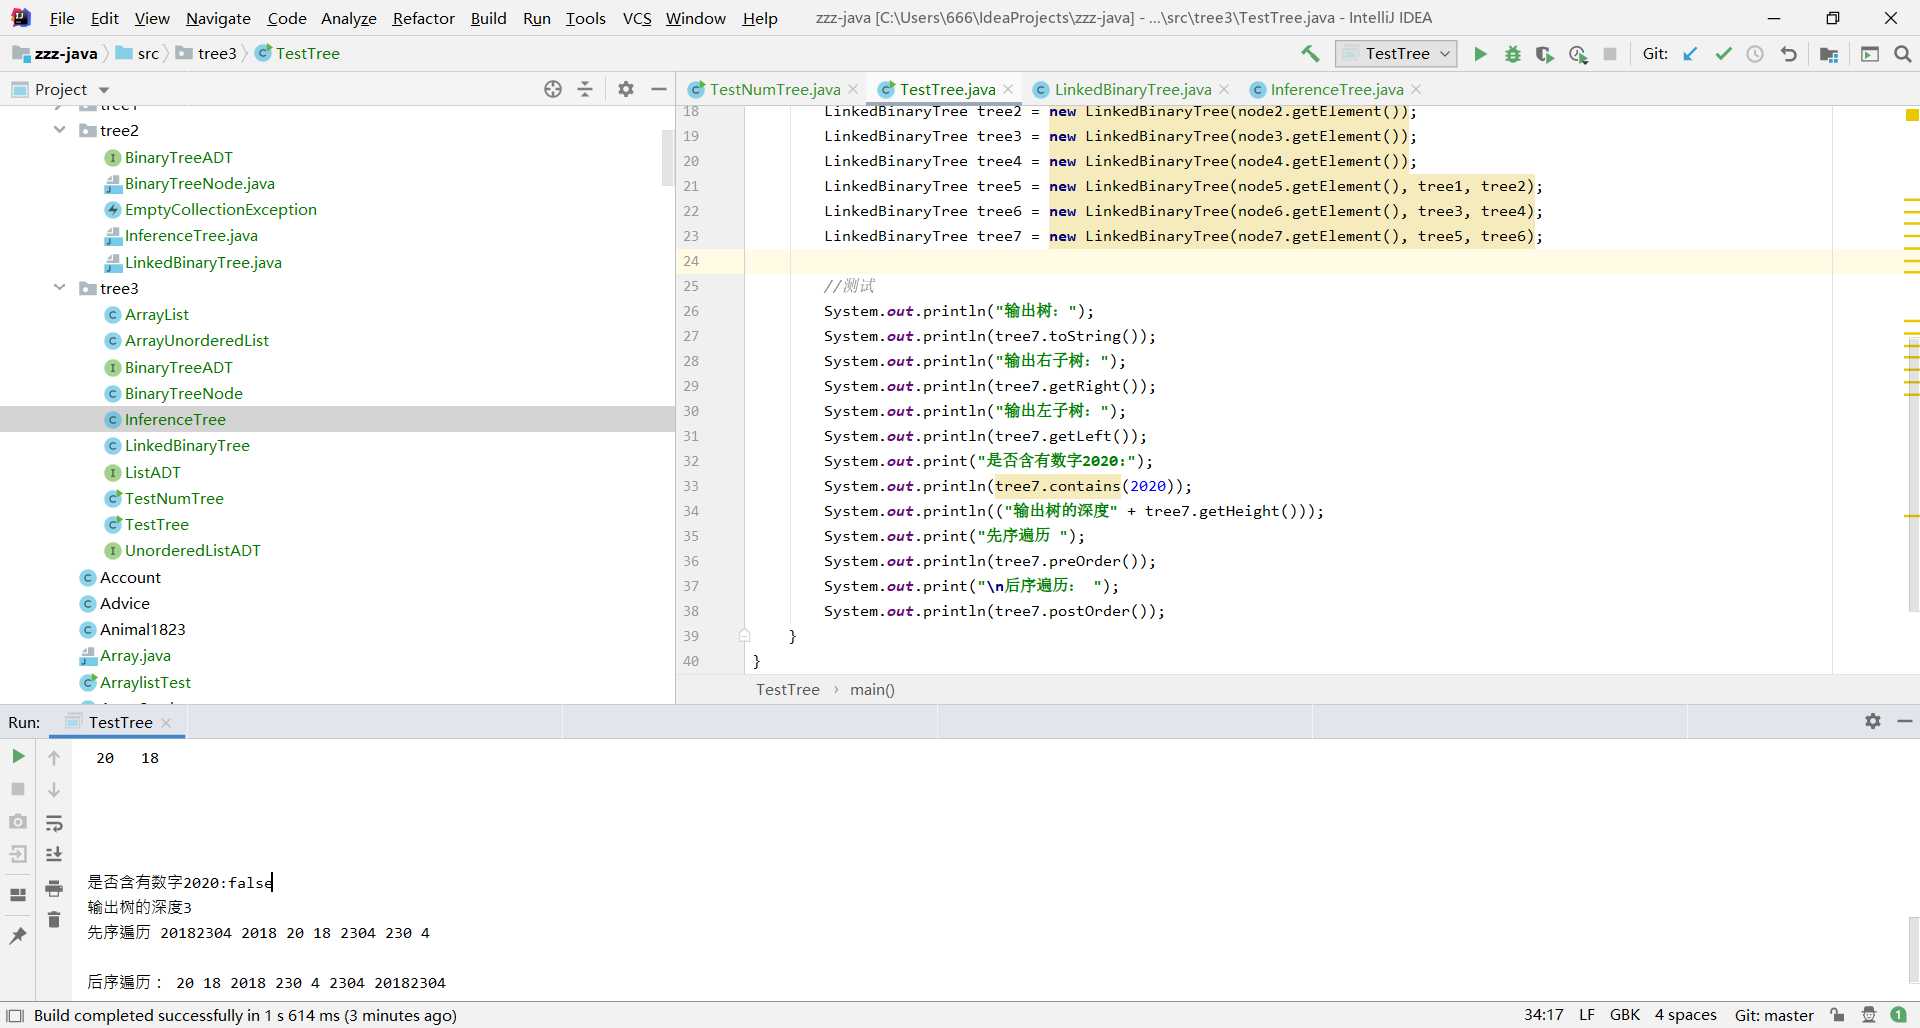The width and height of the screenshot is (1920, 1028).
Task: Open the VCS menu
Action: tap(637, 18)
